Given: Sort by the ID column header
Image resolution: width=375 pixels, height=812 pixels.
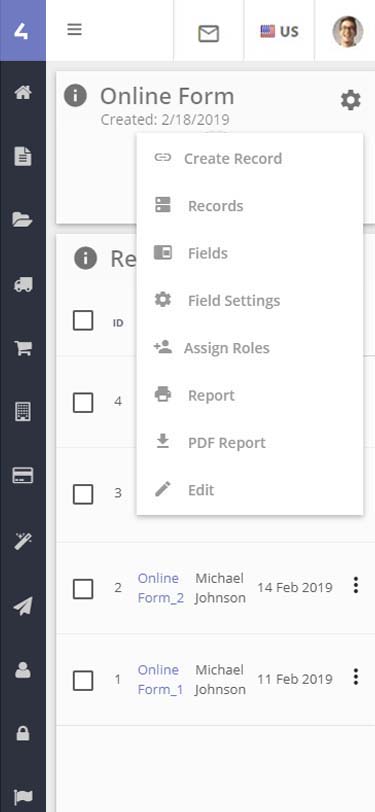Looking at the screenshot, I should click(x=118, y=323).
